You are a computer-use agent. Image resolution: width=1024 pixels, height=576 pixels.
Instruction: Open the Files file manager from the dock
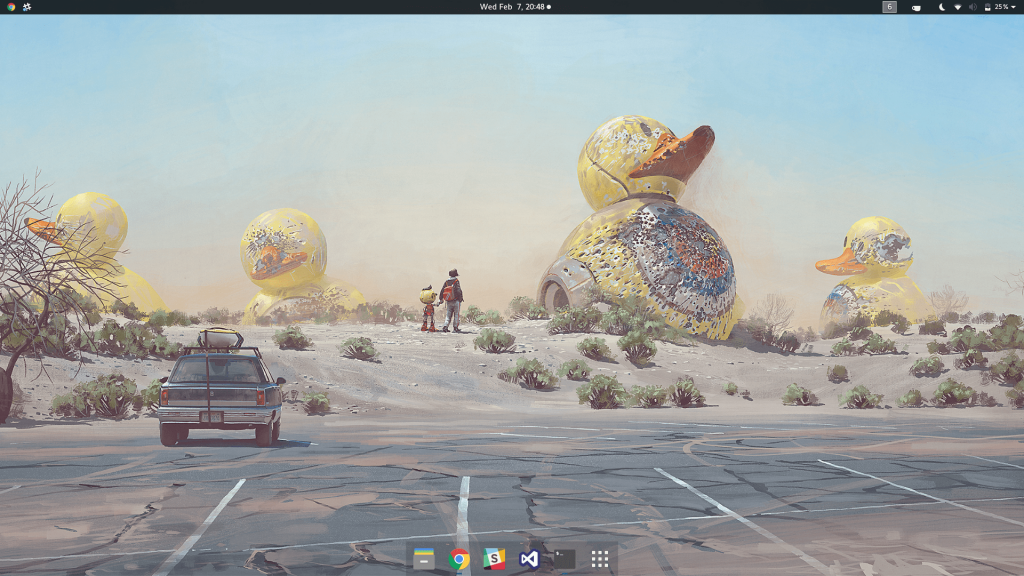pos(423,559)
